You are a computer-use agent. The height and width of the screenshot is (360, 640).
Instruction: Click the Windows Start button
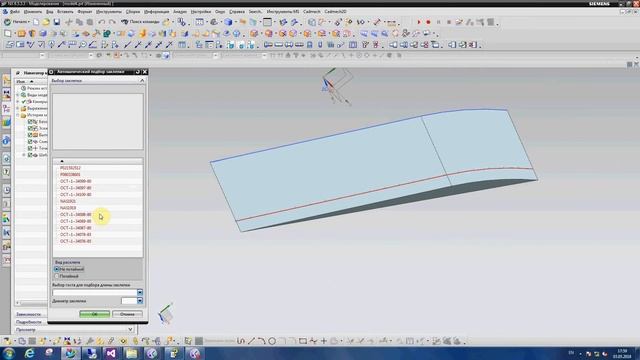click(9, 353)
